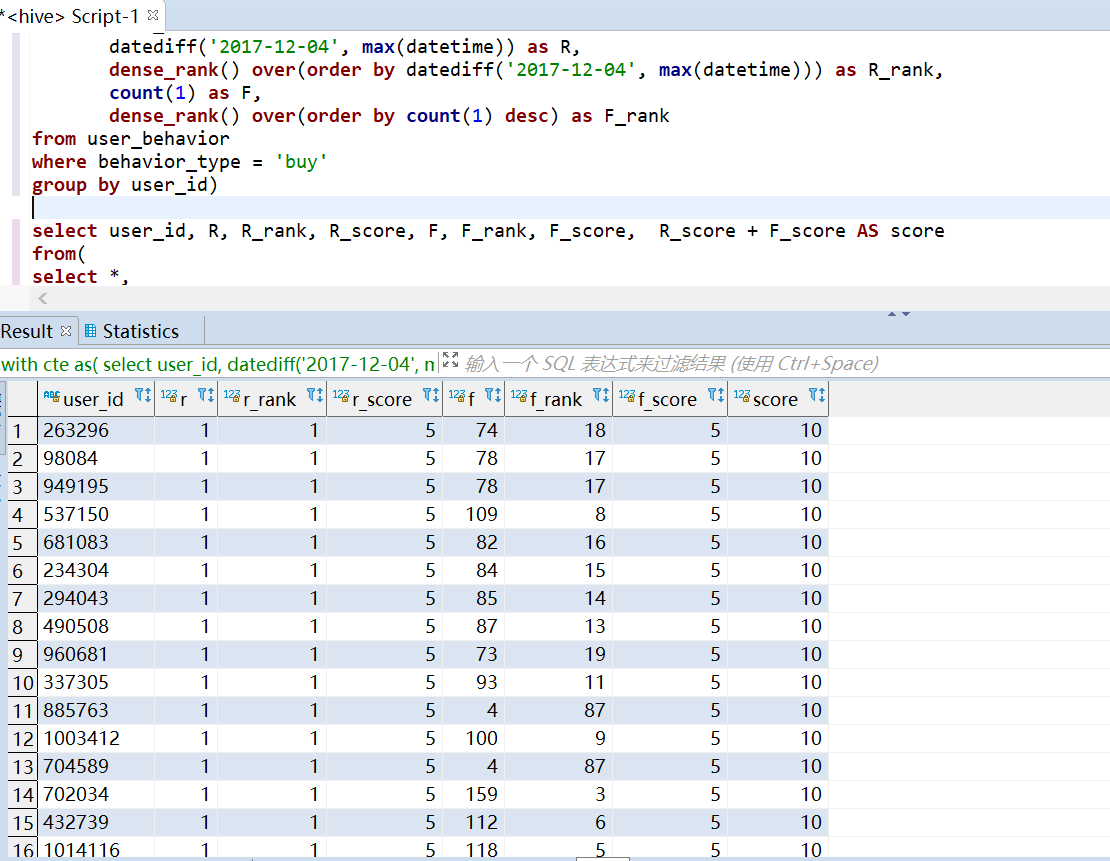Click the numeric type icon on r_rank header
The width and height of the screenshot is (1110, 861).
[232, 397]
